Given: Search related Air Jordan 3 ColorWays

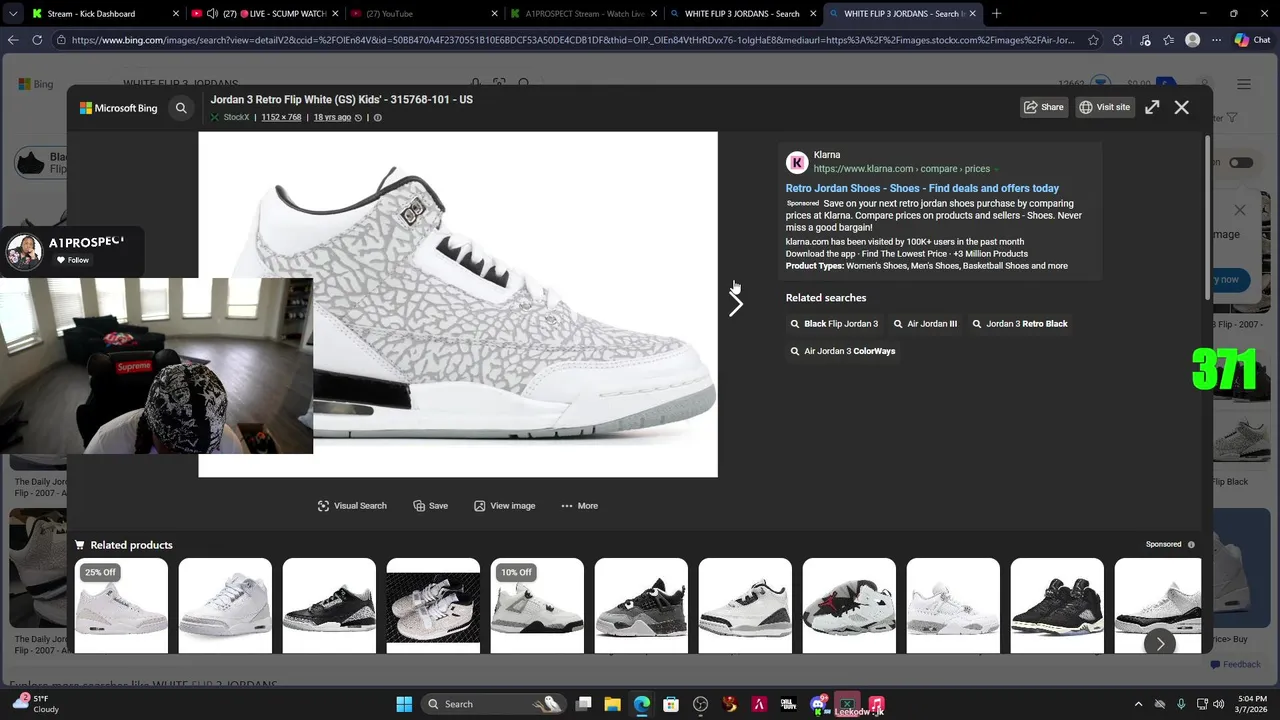Looking at the screenshot, I should pyautogui.click(x=843, y=351).
